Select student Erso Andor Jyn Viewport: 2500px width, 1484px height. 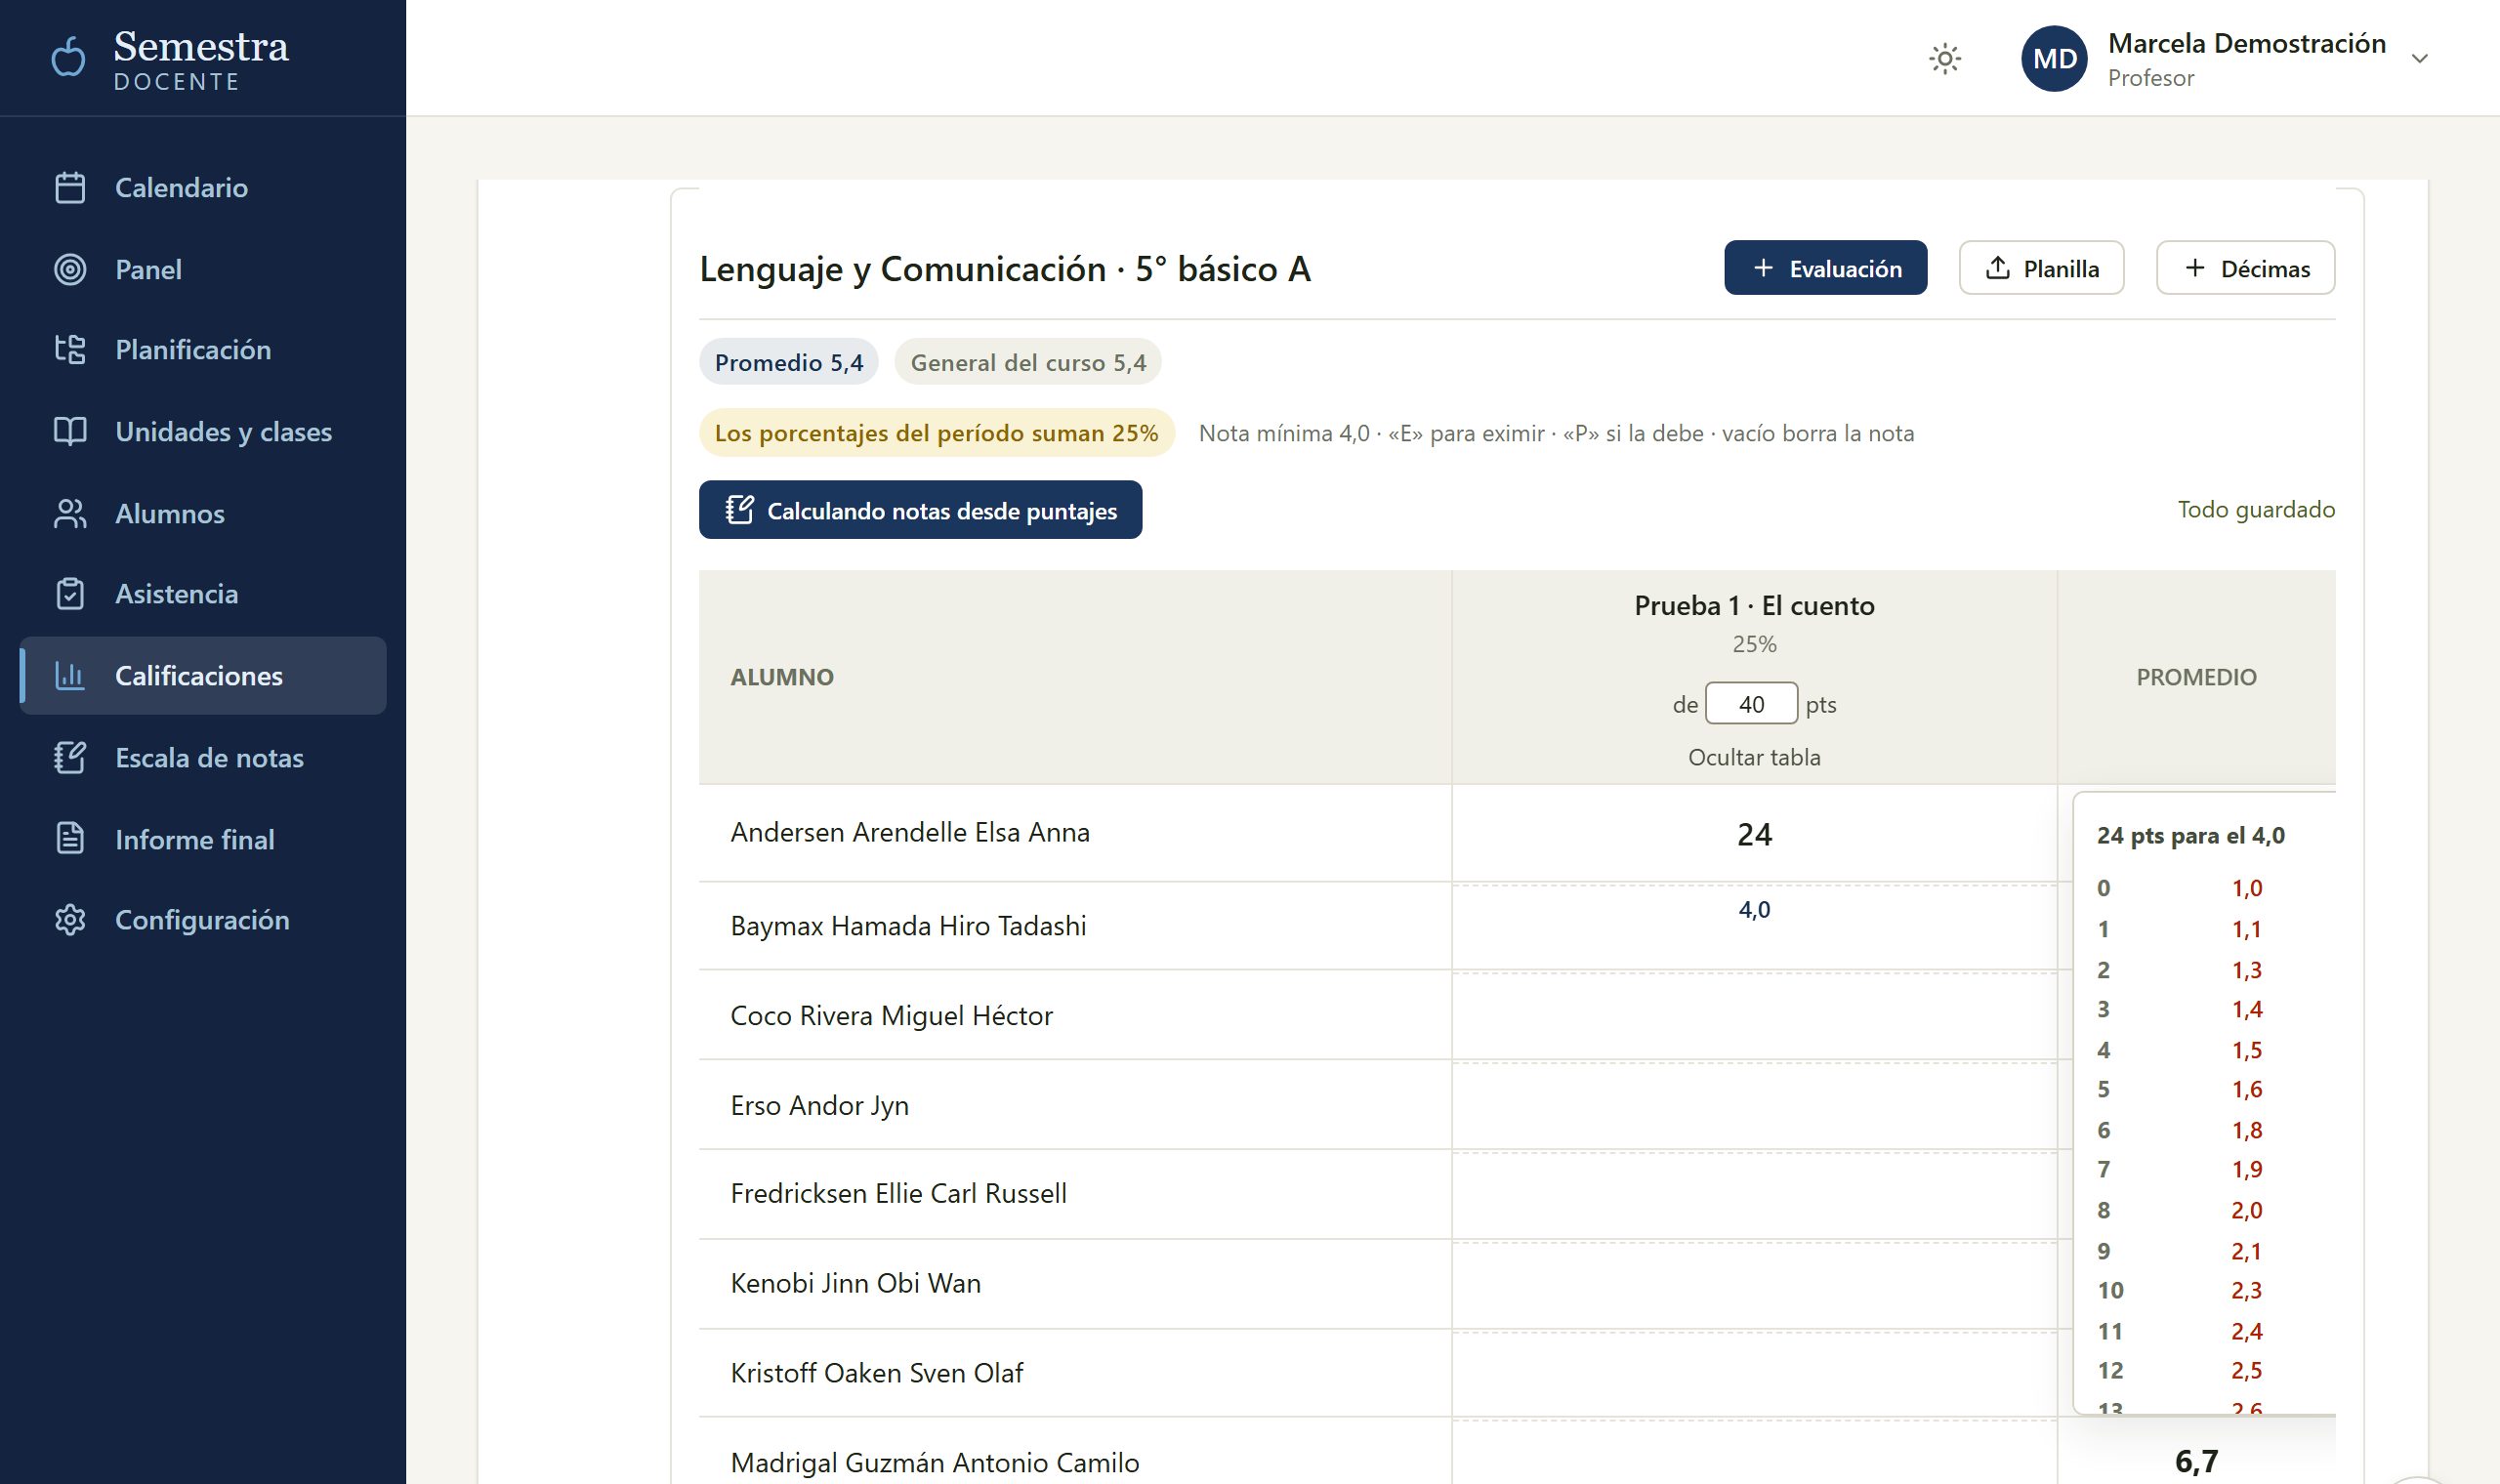tap(819, 1106)
